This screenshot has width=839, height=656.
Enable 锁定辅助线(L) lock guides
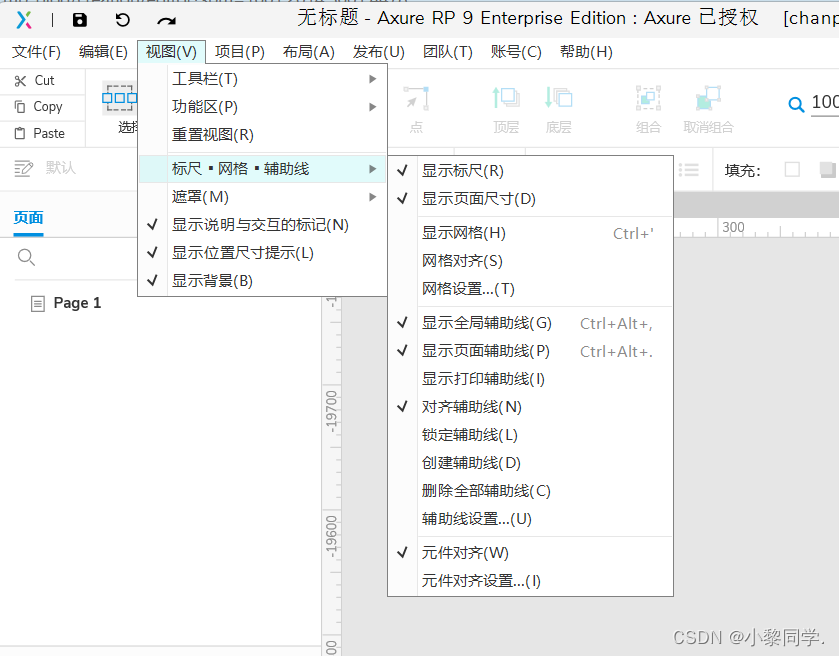(x=530, y=435)
